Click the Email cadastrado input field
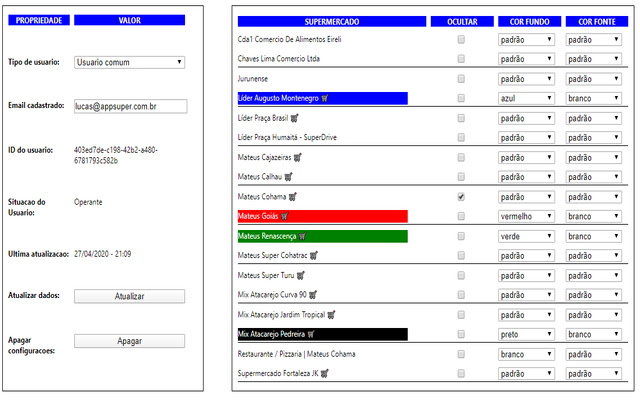This screenshot has width=640, height=400. pos(131,106)
